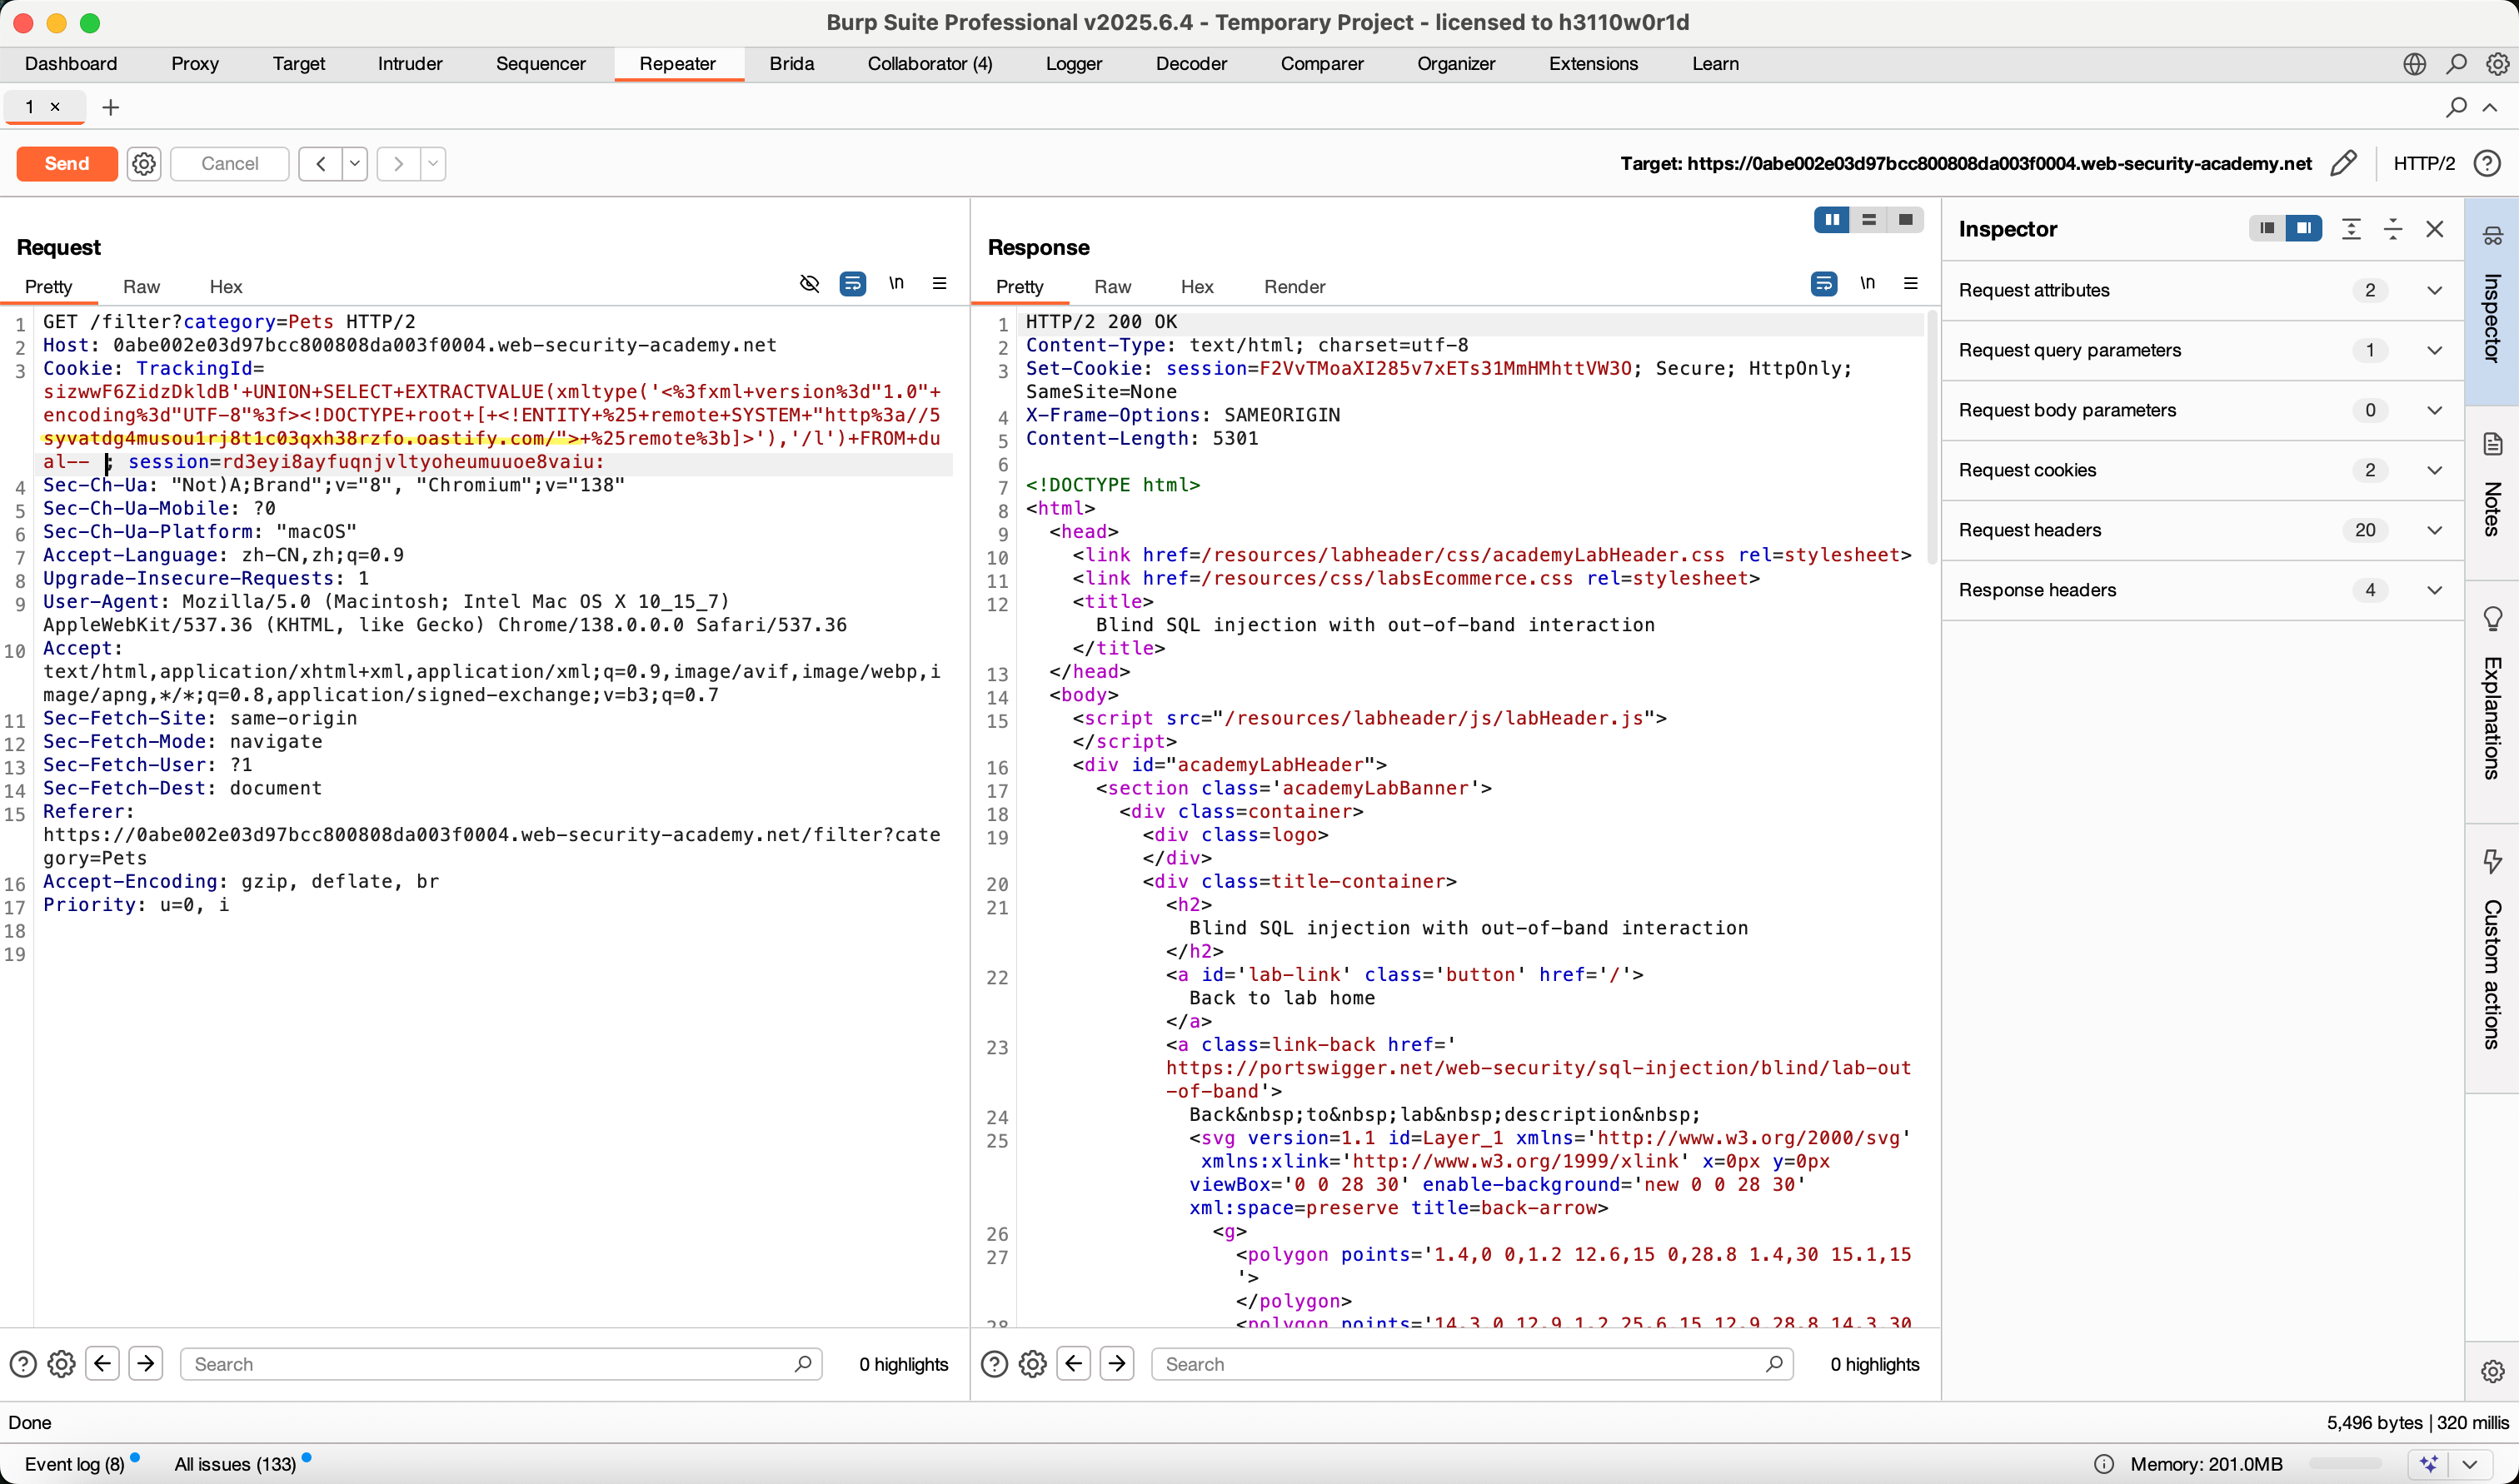This screenshot has height=1484, width=2519.
Task: Switch the Response panel to Render view
Action: 1294,286
